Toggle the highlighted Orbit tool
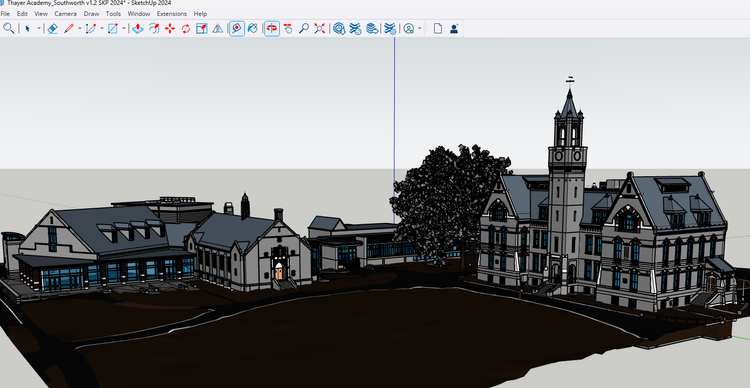This screenshot has width=750, height=388. click(x=272, y=29)
